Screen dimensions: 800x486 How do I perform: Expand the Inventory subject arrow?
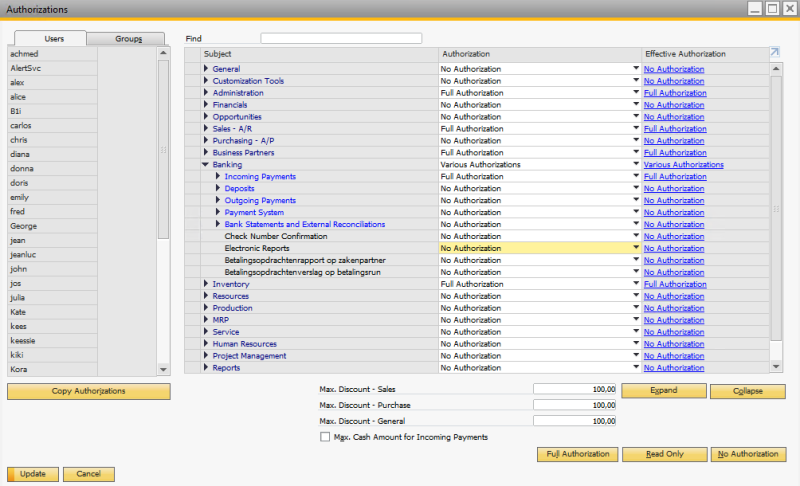pos(207,285)
